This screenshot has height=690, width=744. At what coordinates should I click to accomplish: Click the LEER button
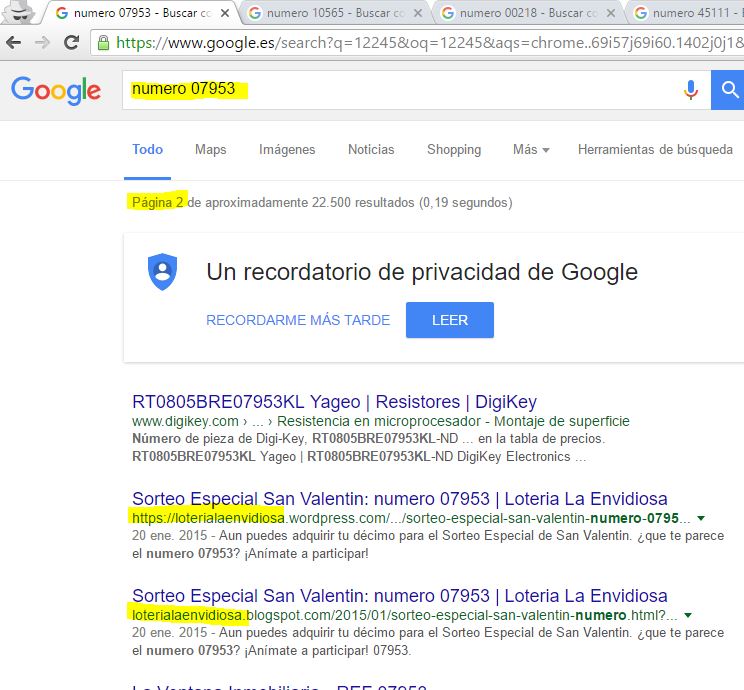coord(450,320)
